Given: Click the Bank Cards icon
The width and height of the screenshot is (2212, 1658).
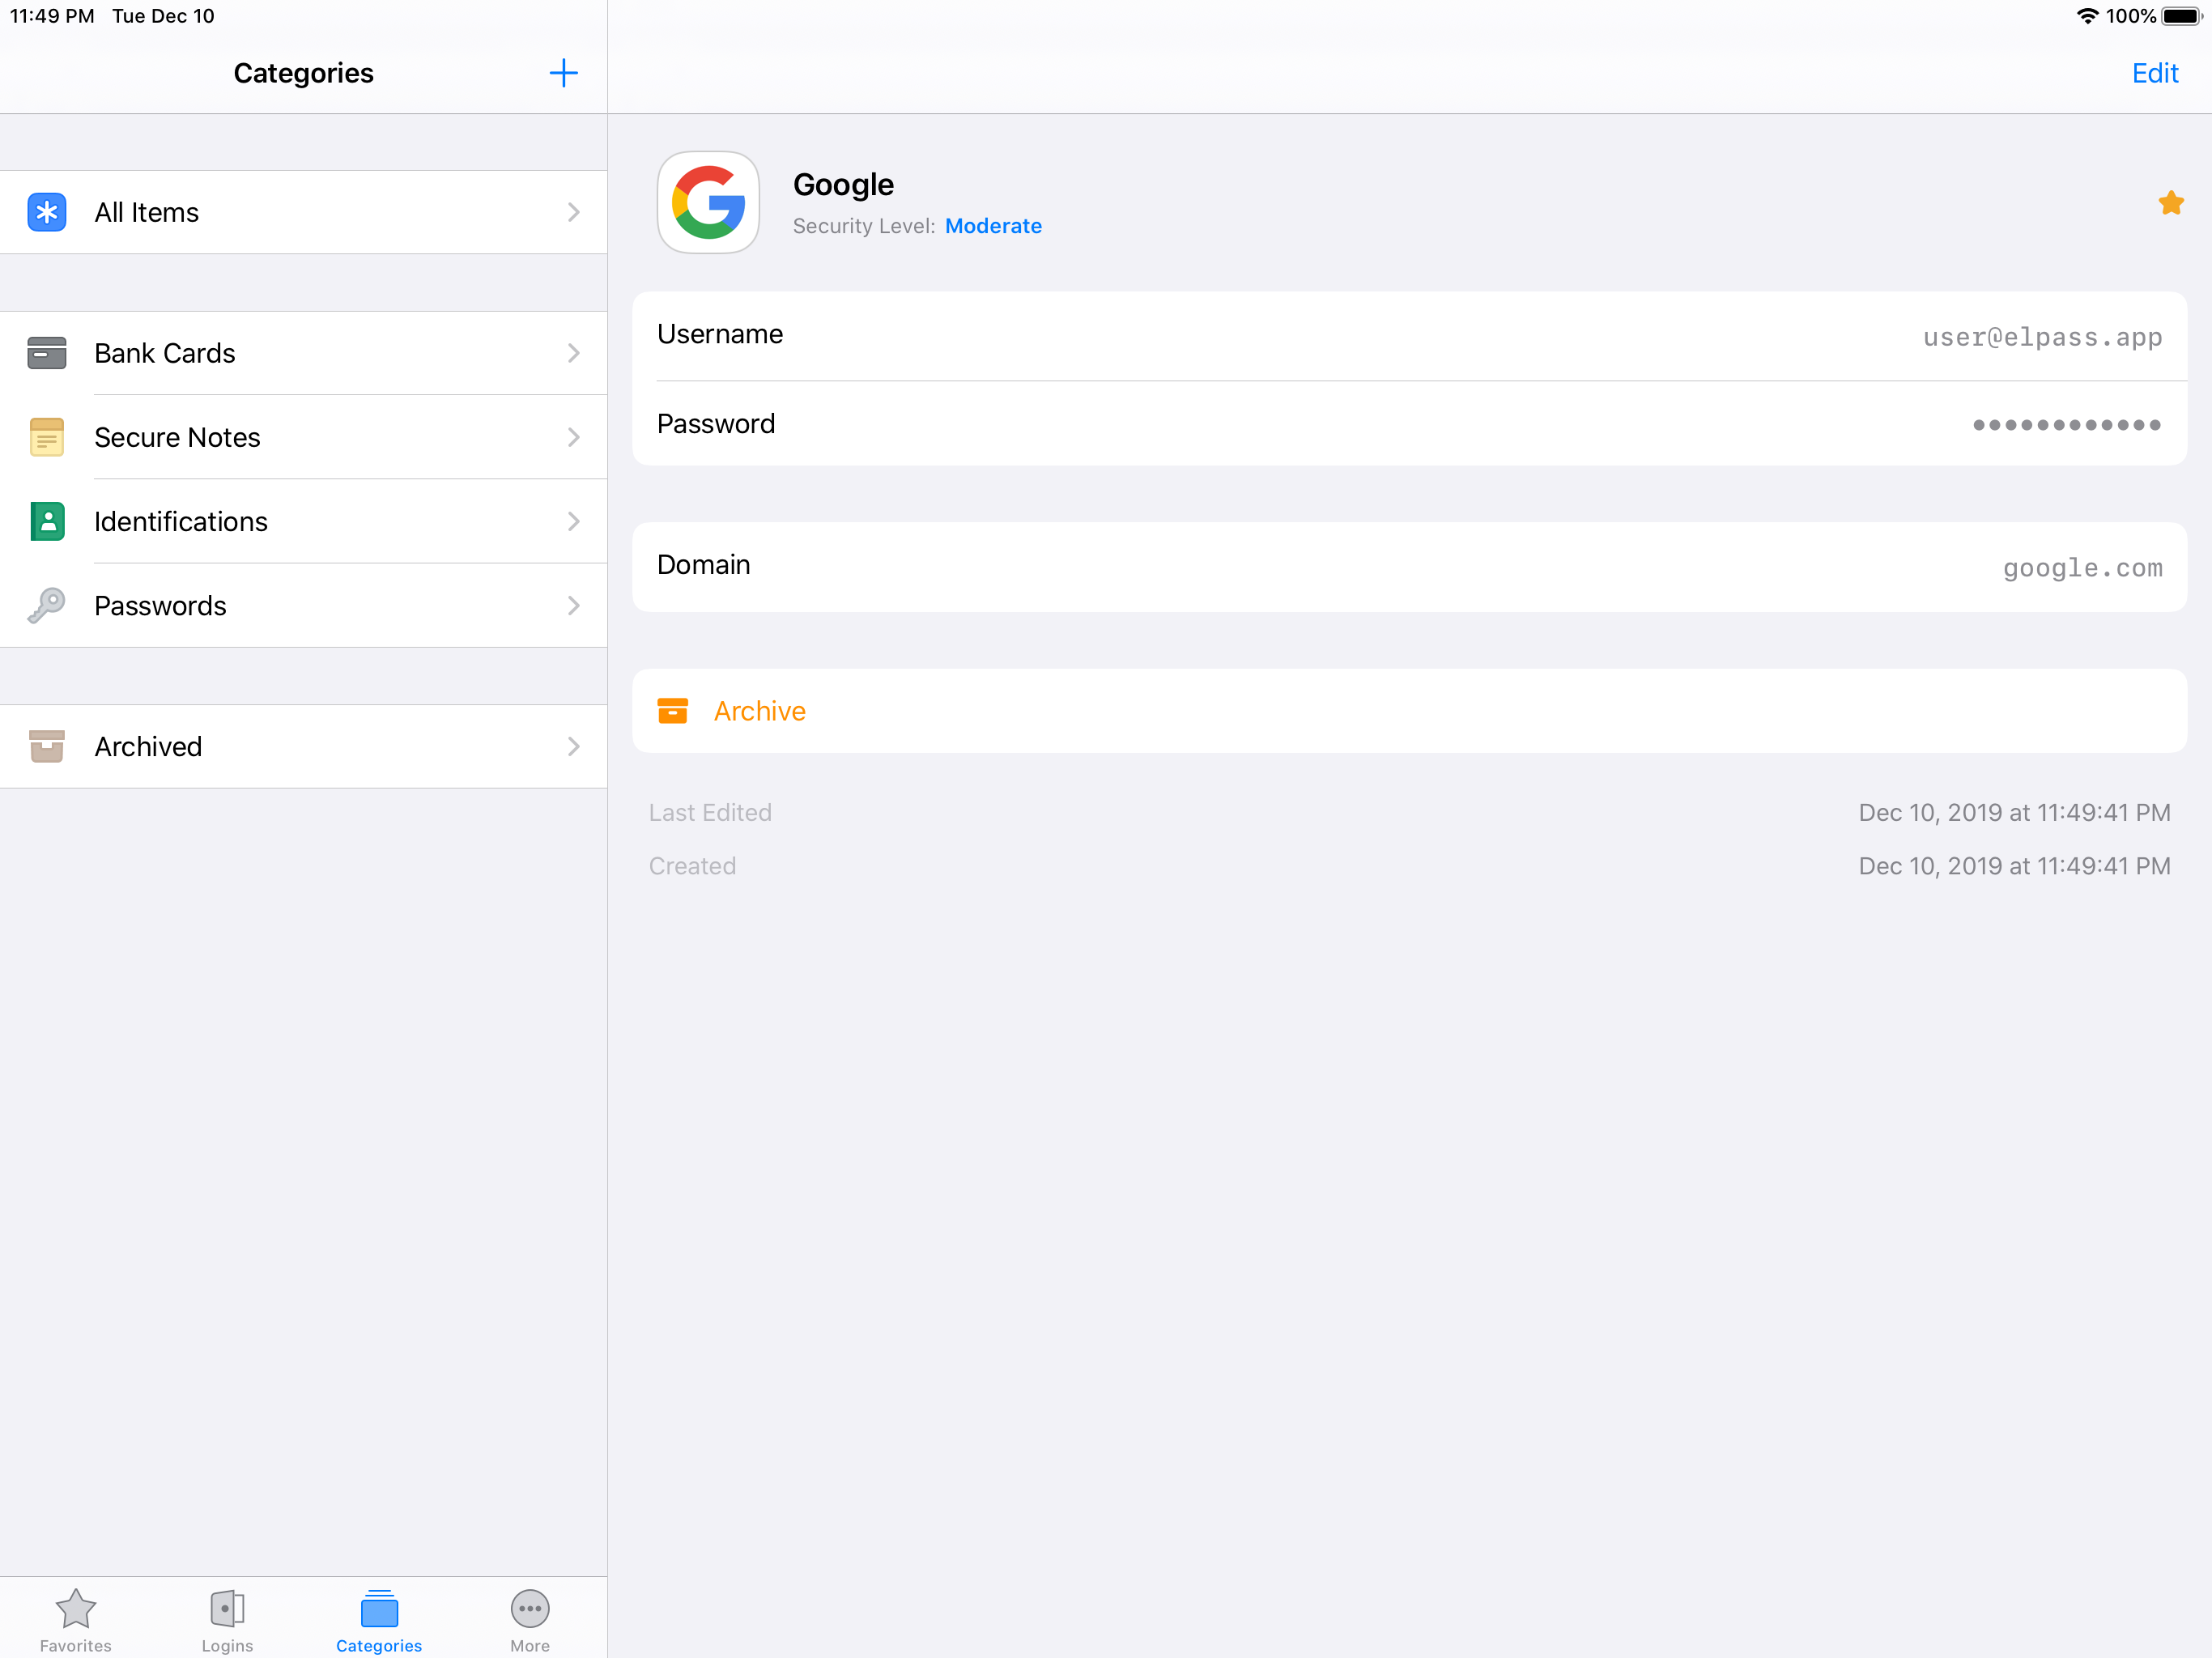Looking at the screenshot, I should [47, 353].
